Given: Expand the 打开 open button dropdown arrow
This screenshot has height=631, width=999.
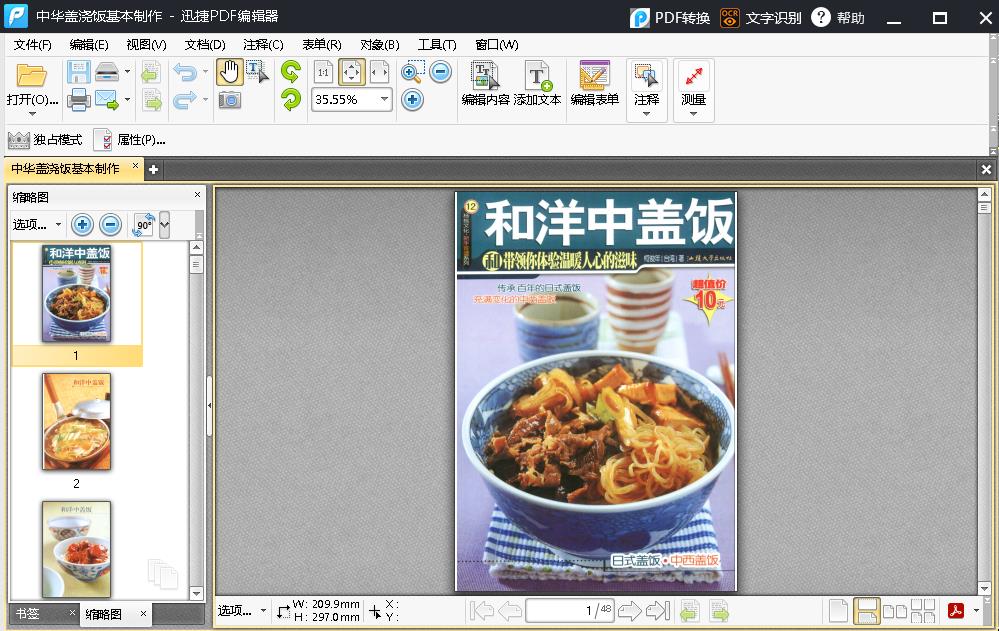Looking at the screenshot, I should tap(32, 114).
